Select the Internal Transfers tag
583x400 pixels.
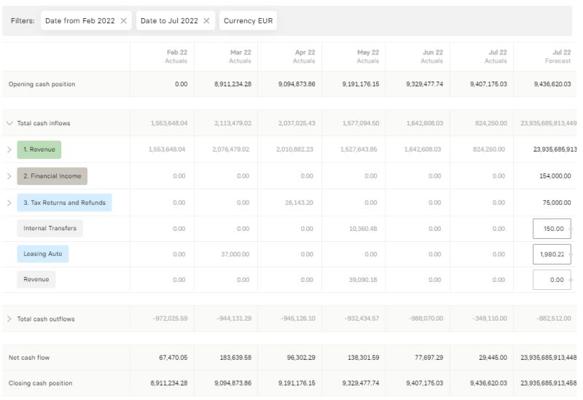click(x=50, y=228)
